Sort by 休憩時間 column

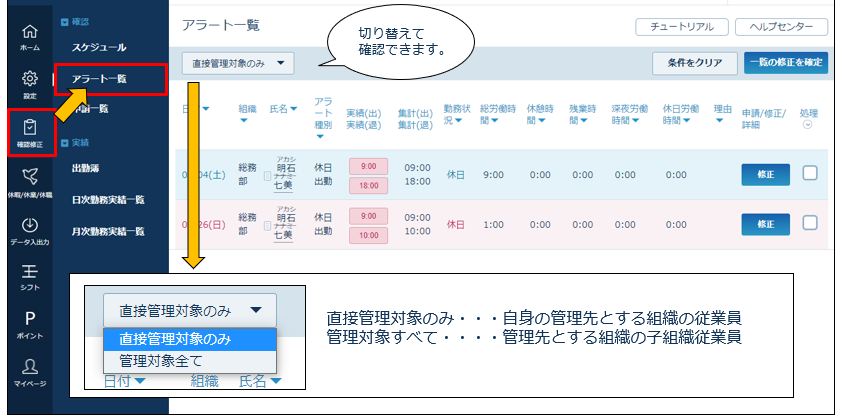540,114
